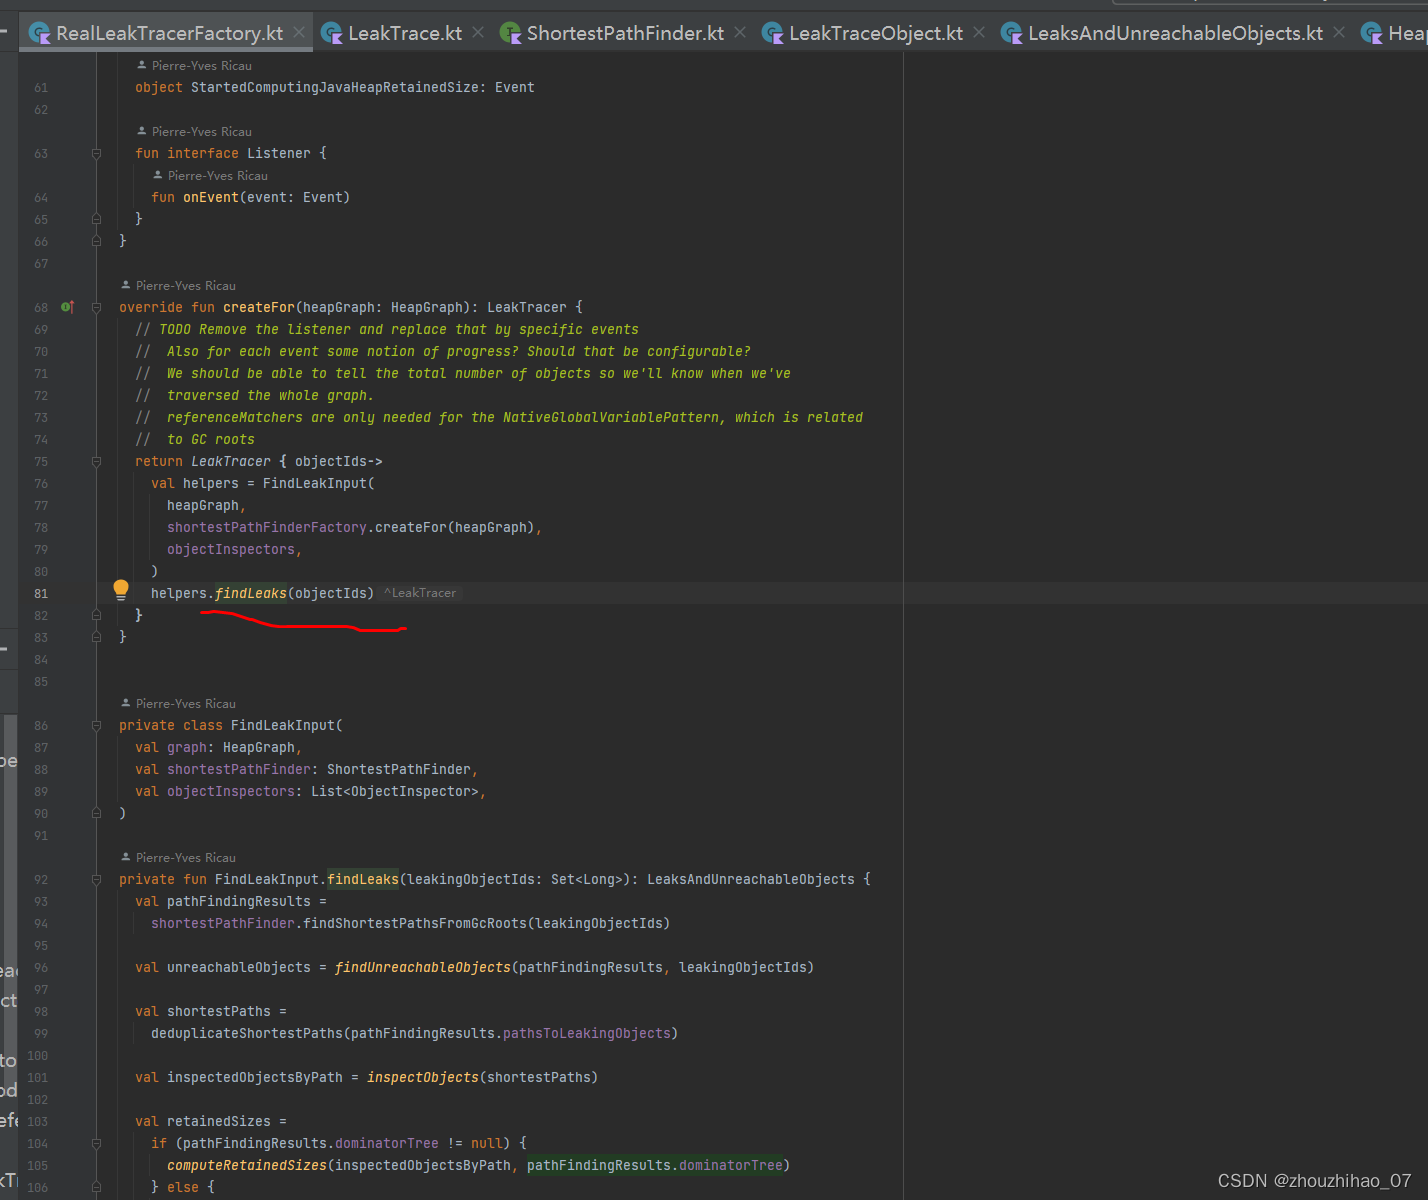Image resolution: width=1428 pixels, height=1200 pixels.
Task: Click findShortestPathsFromGcRoots on line 94
Action: [415, 923]
